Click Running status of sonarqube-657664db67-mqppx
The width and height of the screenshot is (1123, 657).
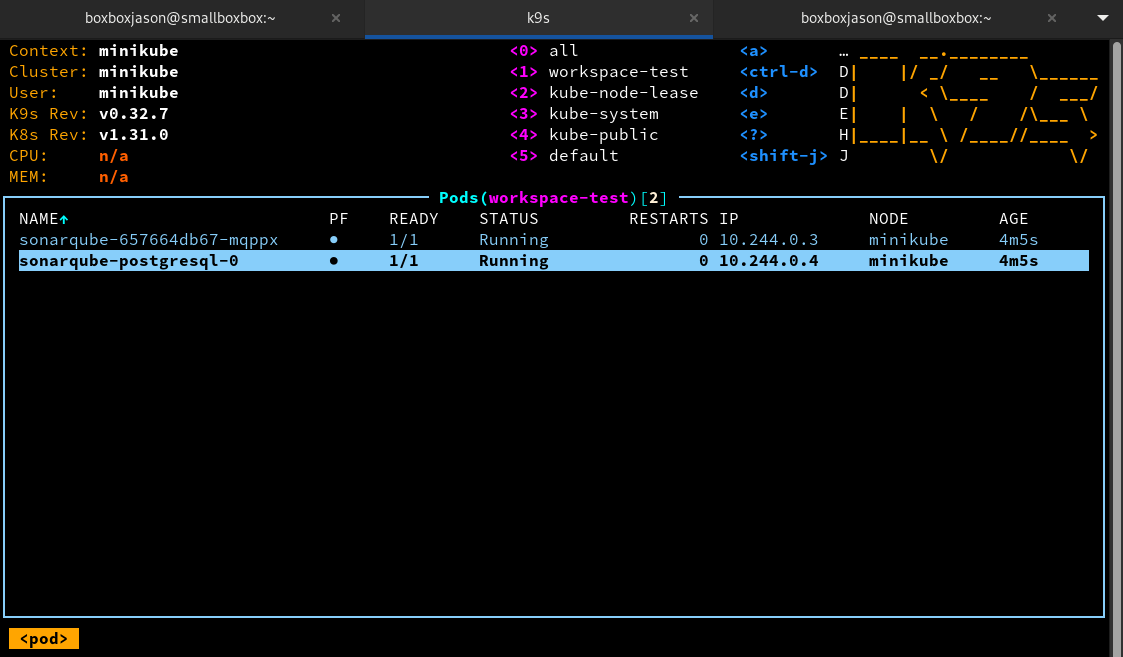pos(514,240)
